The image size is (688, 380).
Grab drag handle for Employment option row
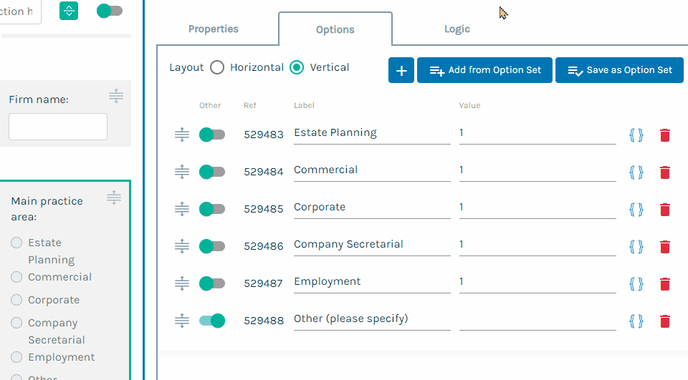tap(182, 283)
